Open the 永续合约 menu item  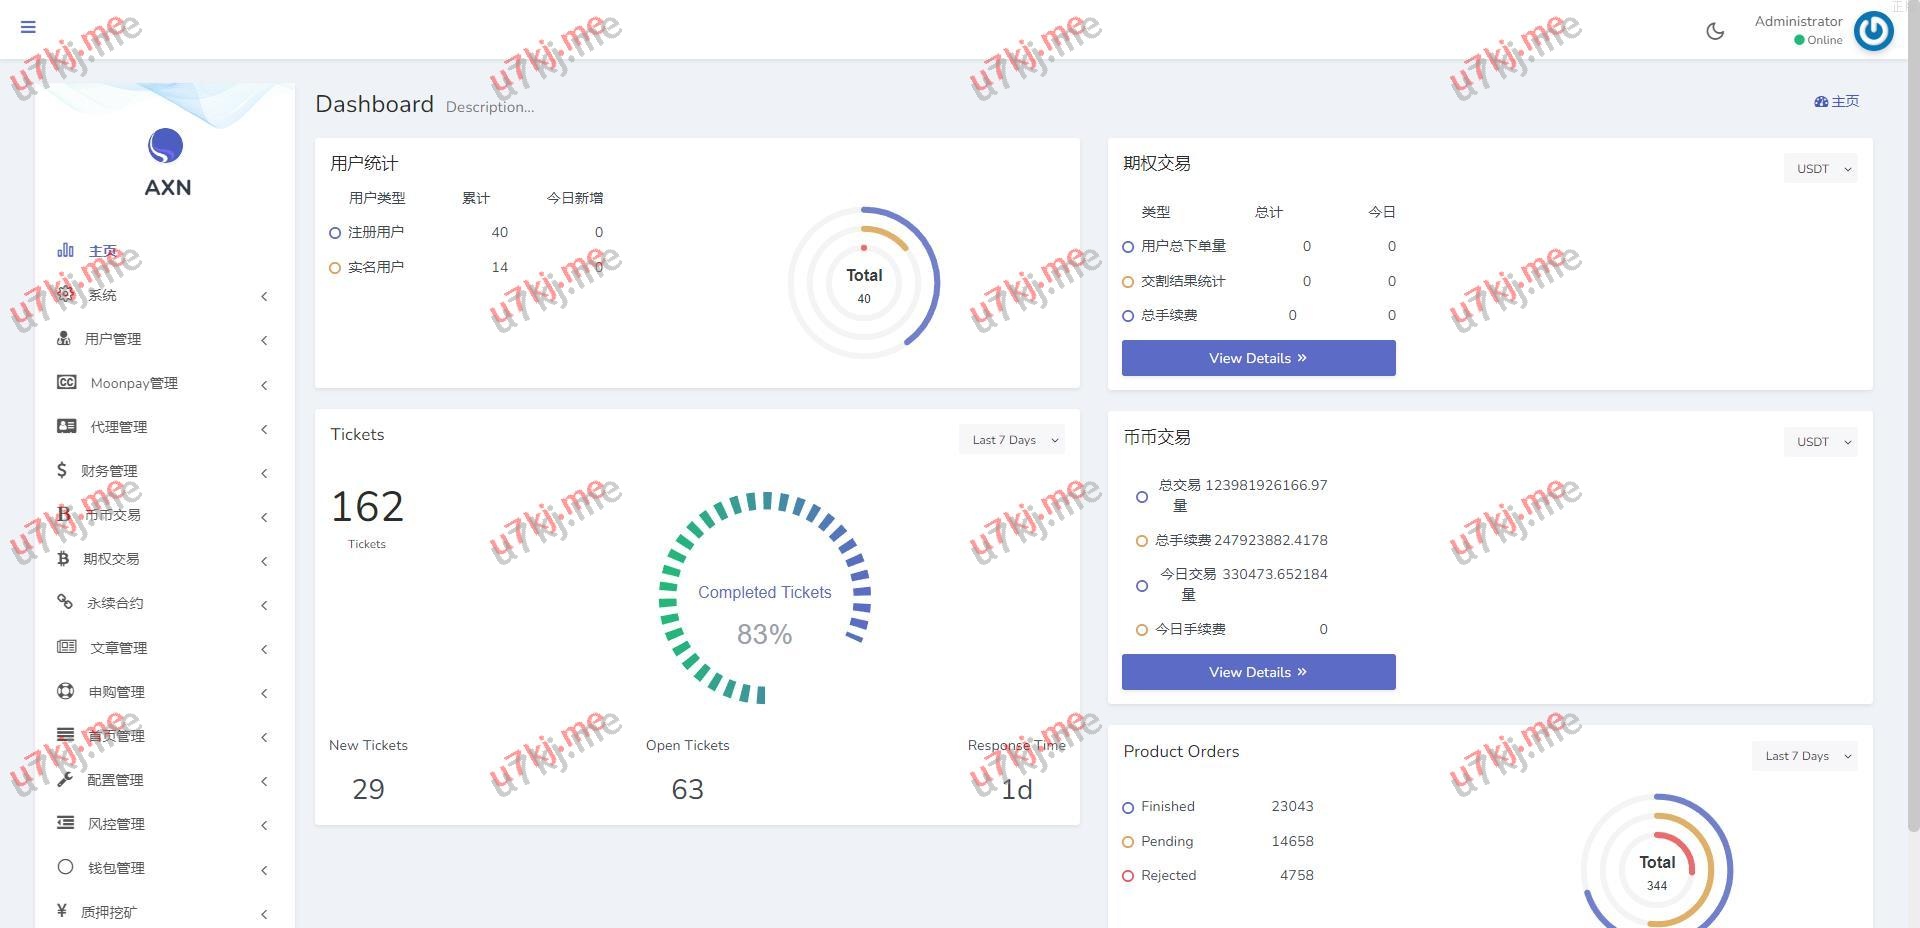[x=115, y=603]
